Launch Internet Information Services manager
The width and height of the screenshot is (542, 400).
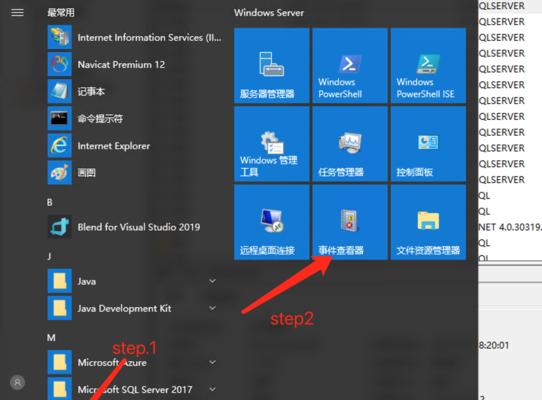pos(135,37)
